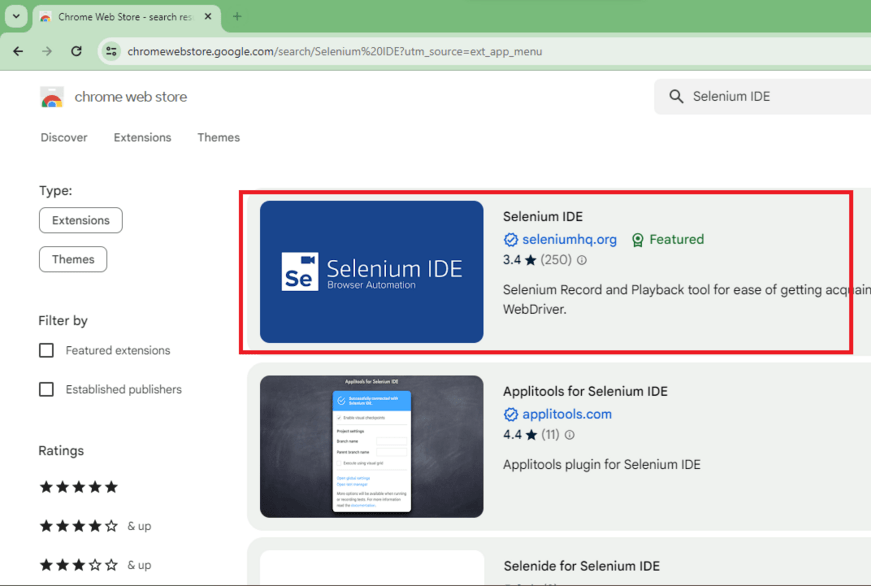
Task: Reload the Chrome Web Store page
Action: click(x=76, y=51)
